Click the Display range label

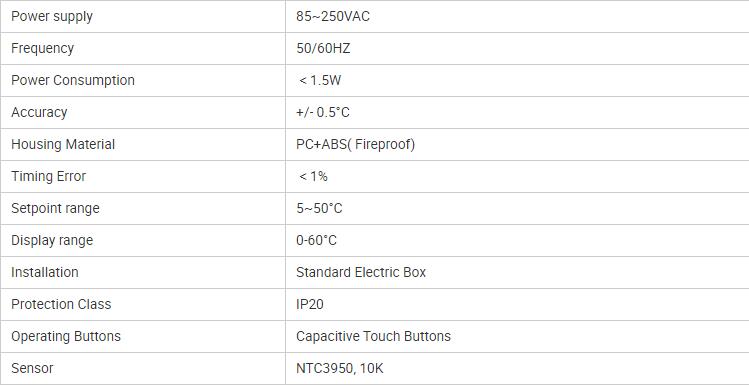click(x=52, y=240)
